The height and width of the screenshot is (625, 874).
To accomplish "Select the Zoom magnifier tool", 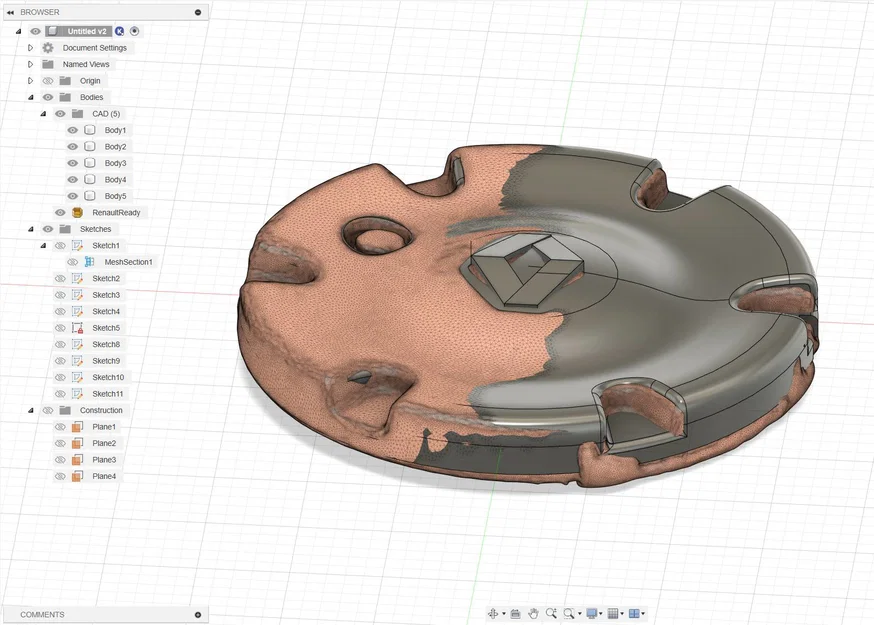I will (x=551, y=613).
